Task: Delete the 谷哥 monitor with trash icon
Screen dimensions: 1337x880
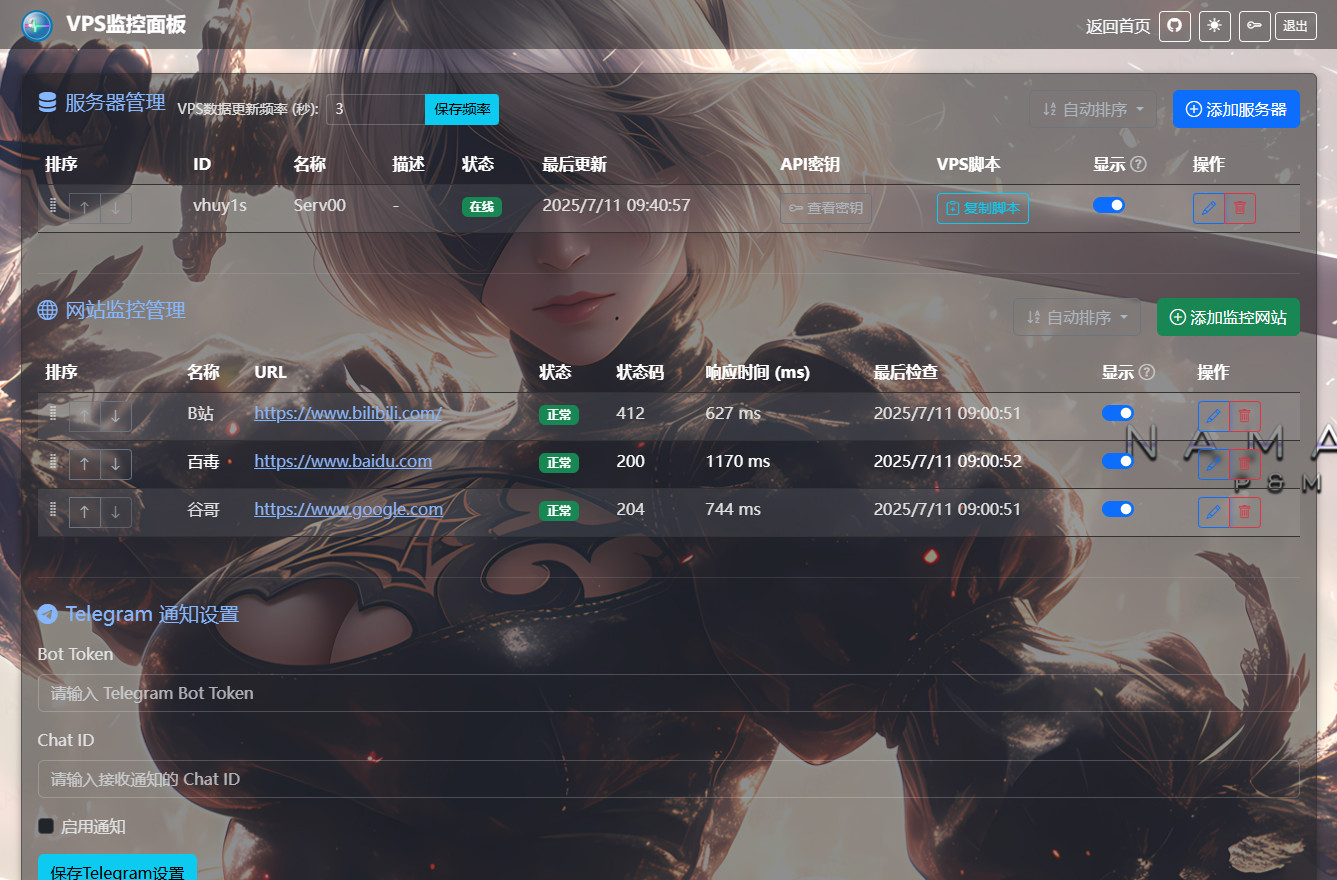Action: tap(1245, 512)
